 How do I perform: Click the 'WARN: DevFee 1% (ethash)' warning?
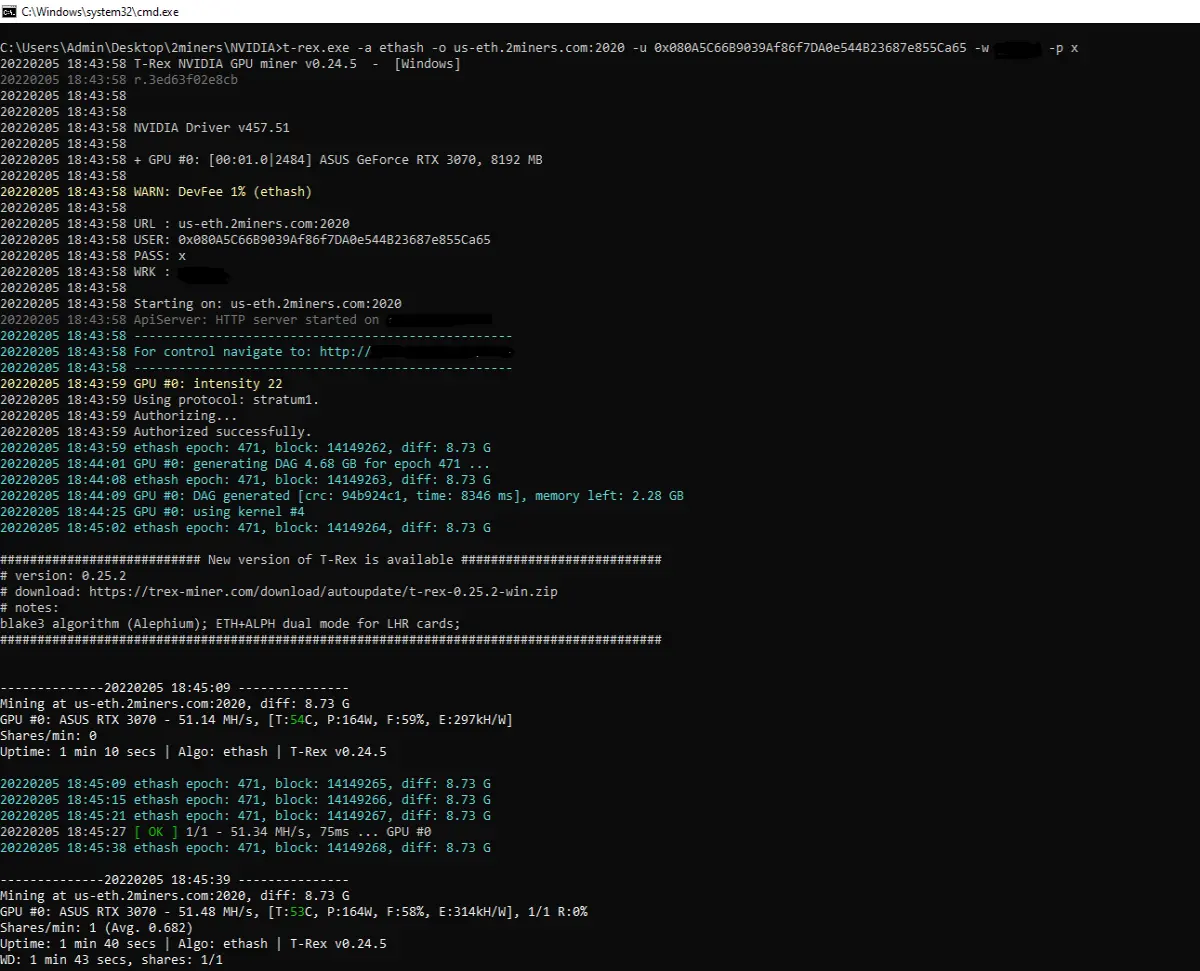[x=156, y=192]
